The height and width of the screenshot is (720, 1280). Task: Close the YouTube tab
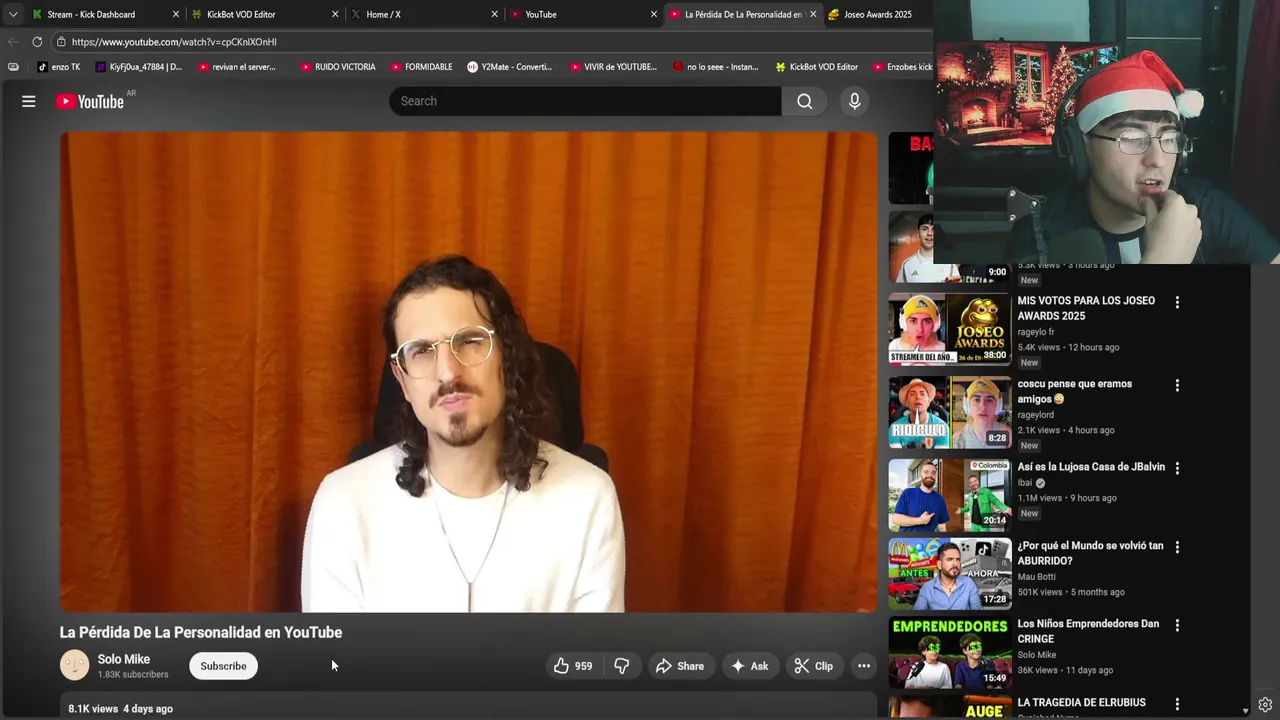654,14
